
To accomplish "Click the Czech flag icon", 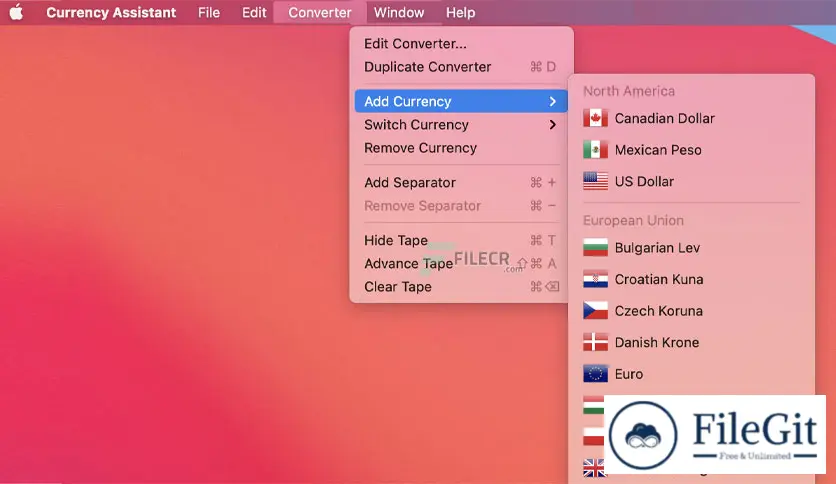I will (595, 311).
